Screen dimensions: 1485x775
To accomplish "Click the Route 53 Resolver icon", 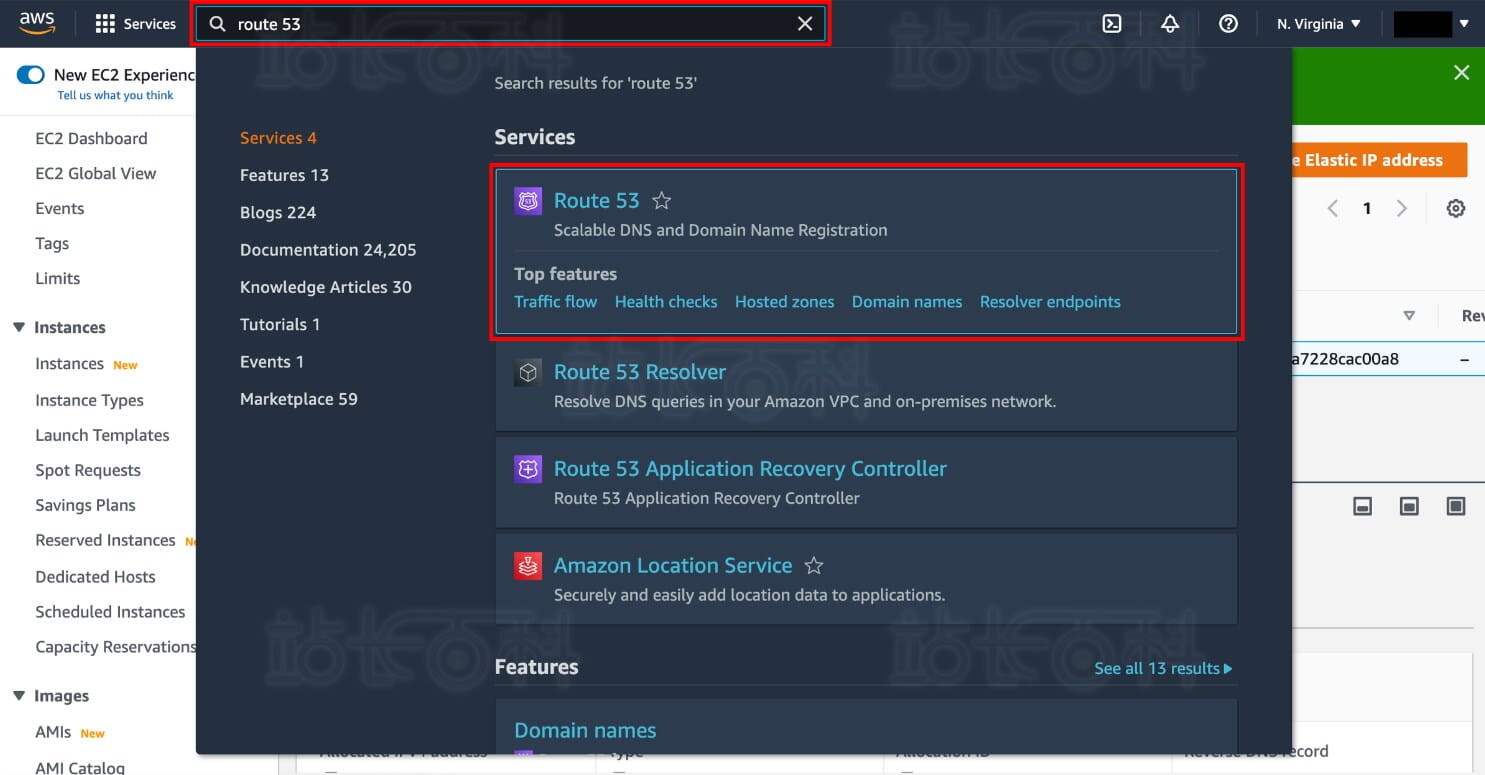I will pyautogui.click(x=528, y=373).
